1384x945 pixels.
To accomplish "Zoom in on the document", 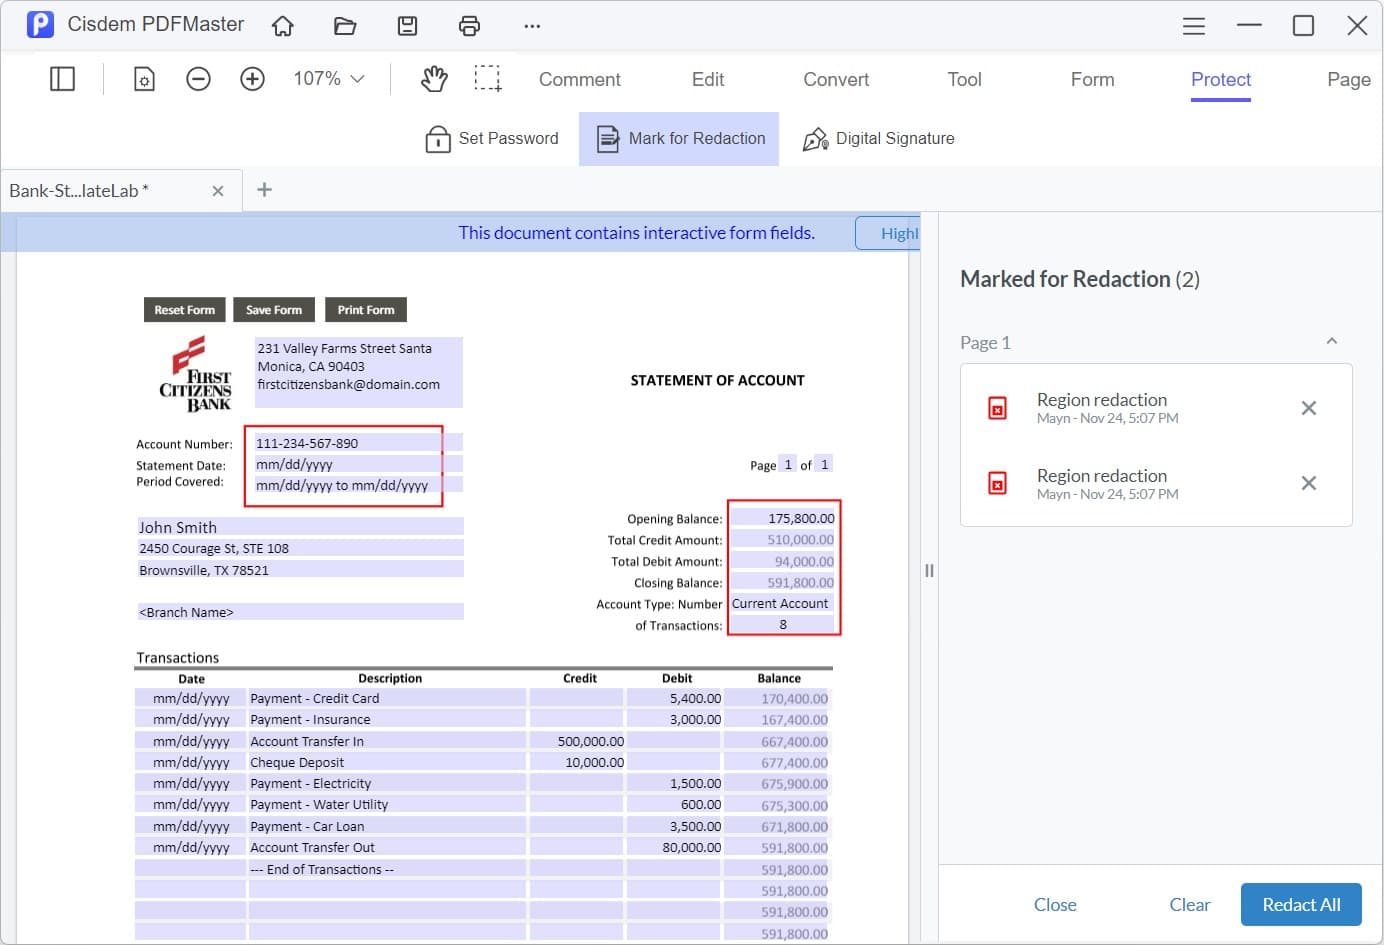I will [252, 78].
